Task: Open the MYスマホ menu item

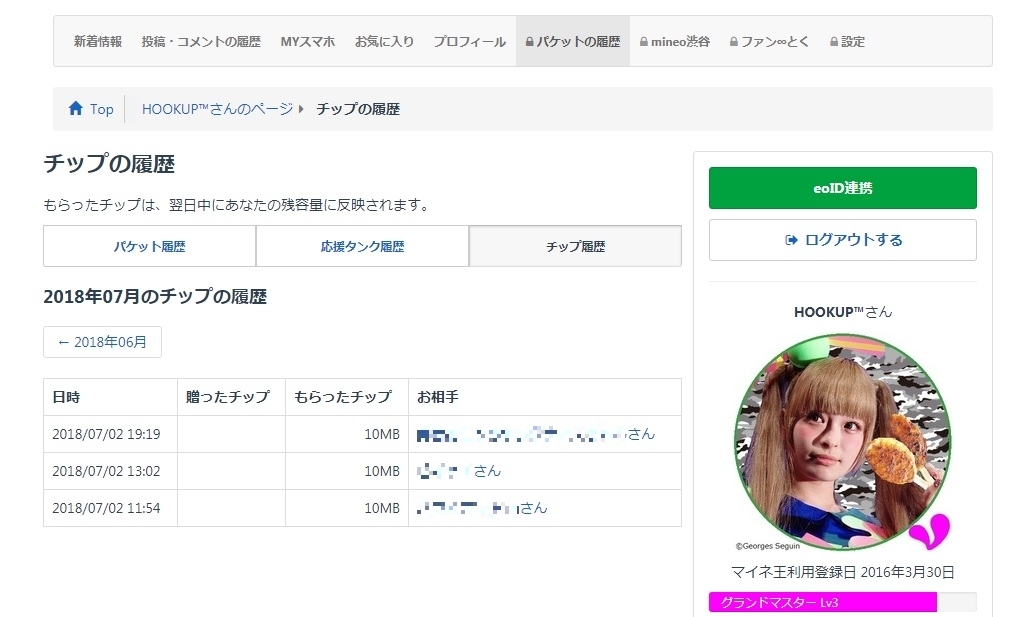Action: click(x=307, y=42)
